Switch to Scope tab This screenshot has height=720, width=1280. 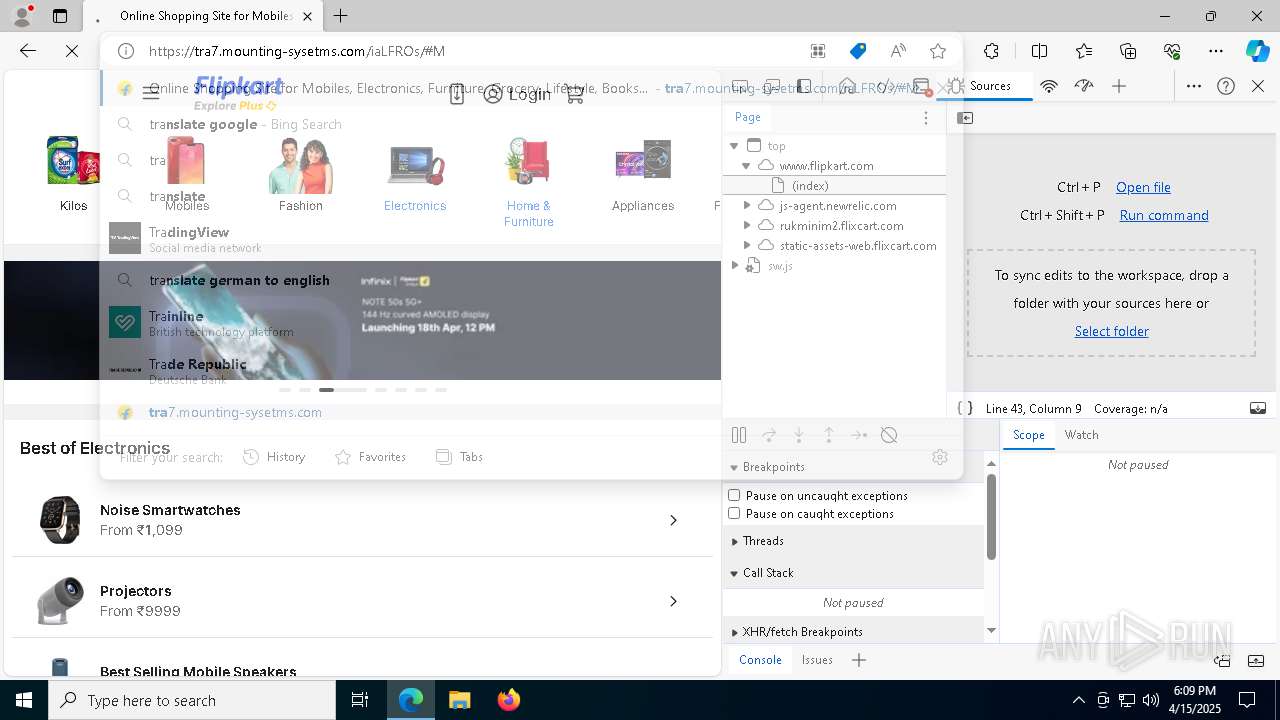coord(1028,435)
